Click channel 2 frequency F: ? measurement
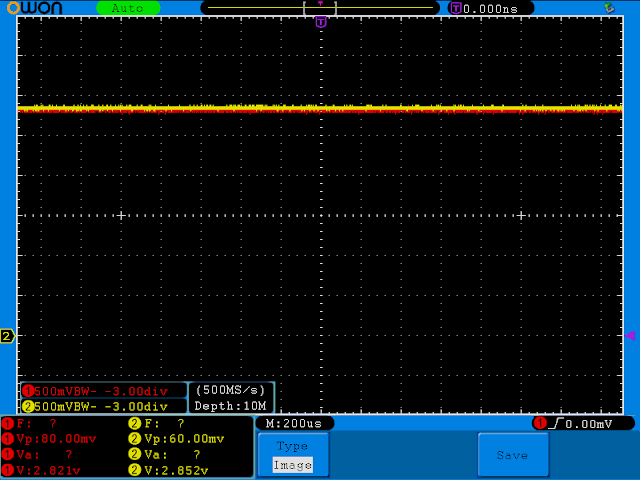 (157, 423)
